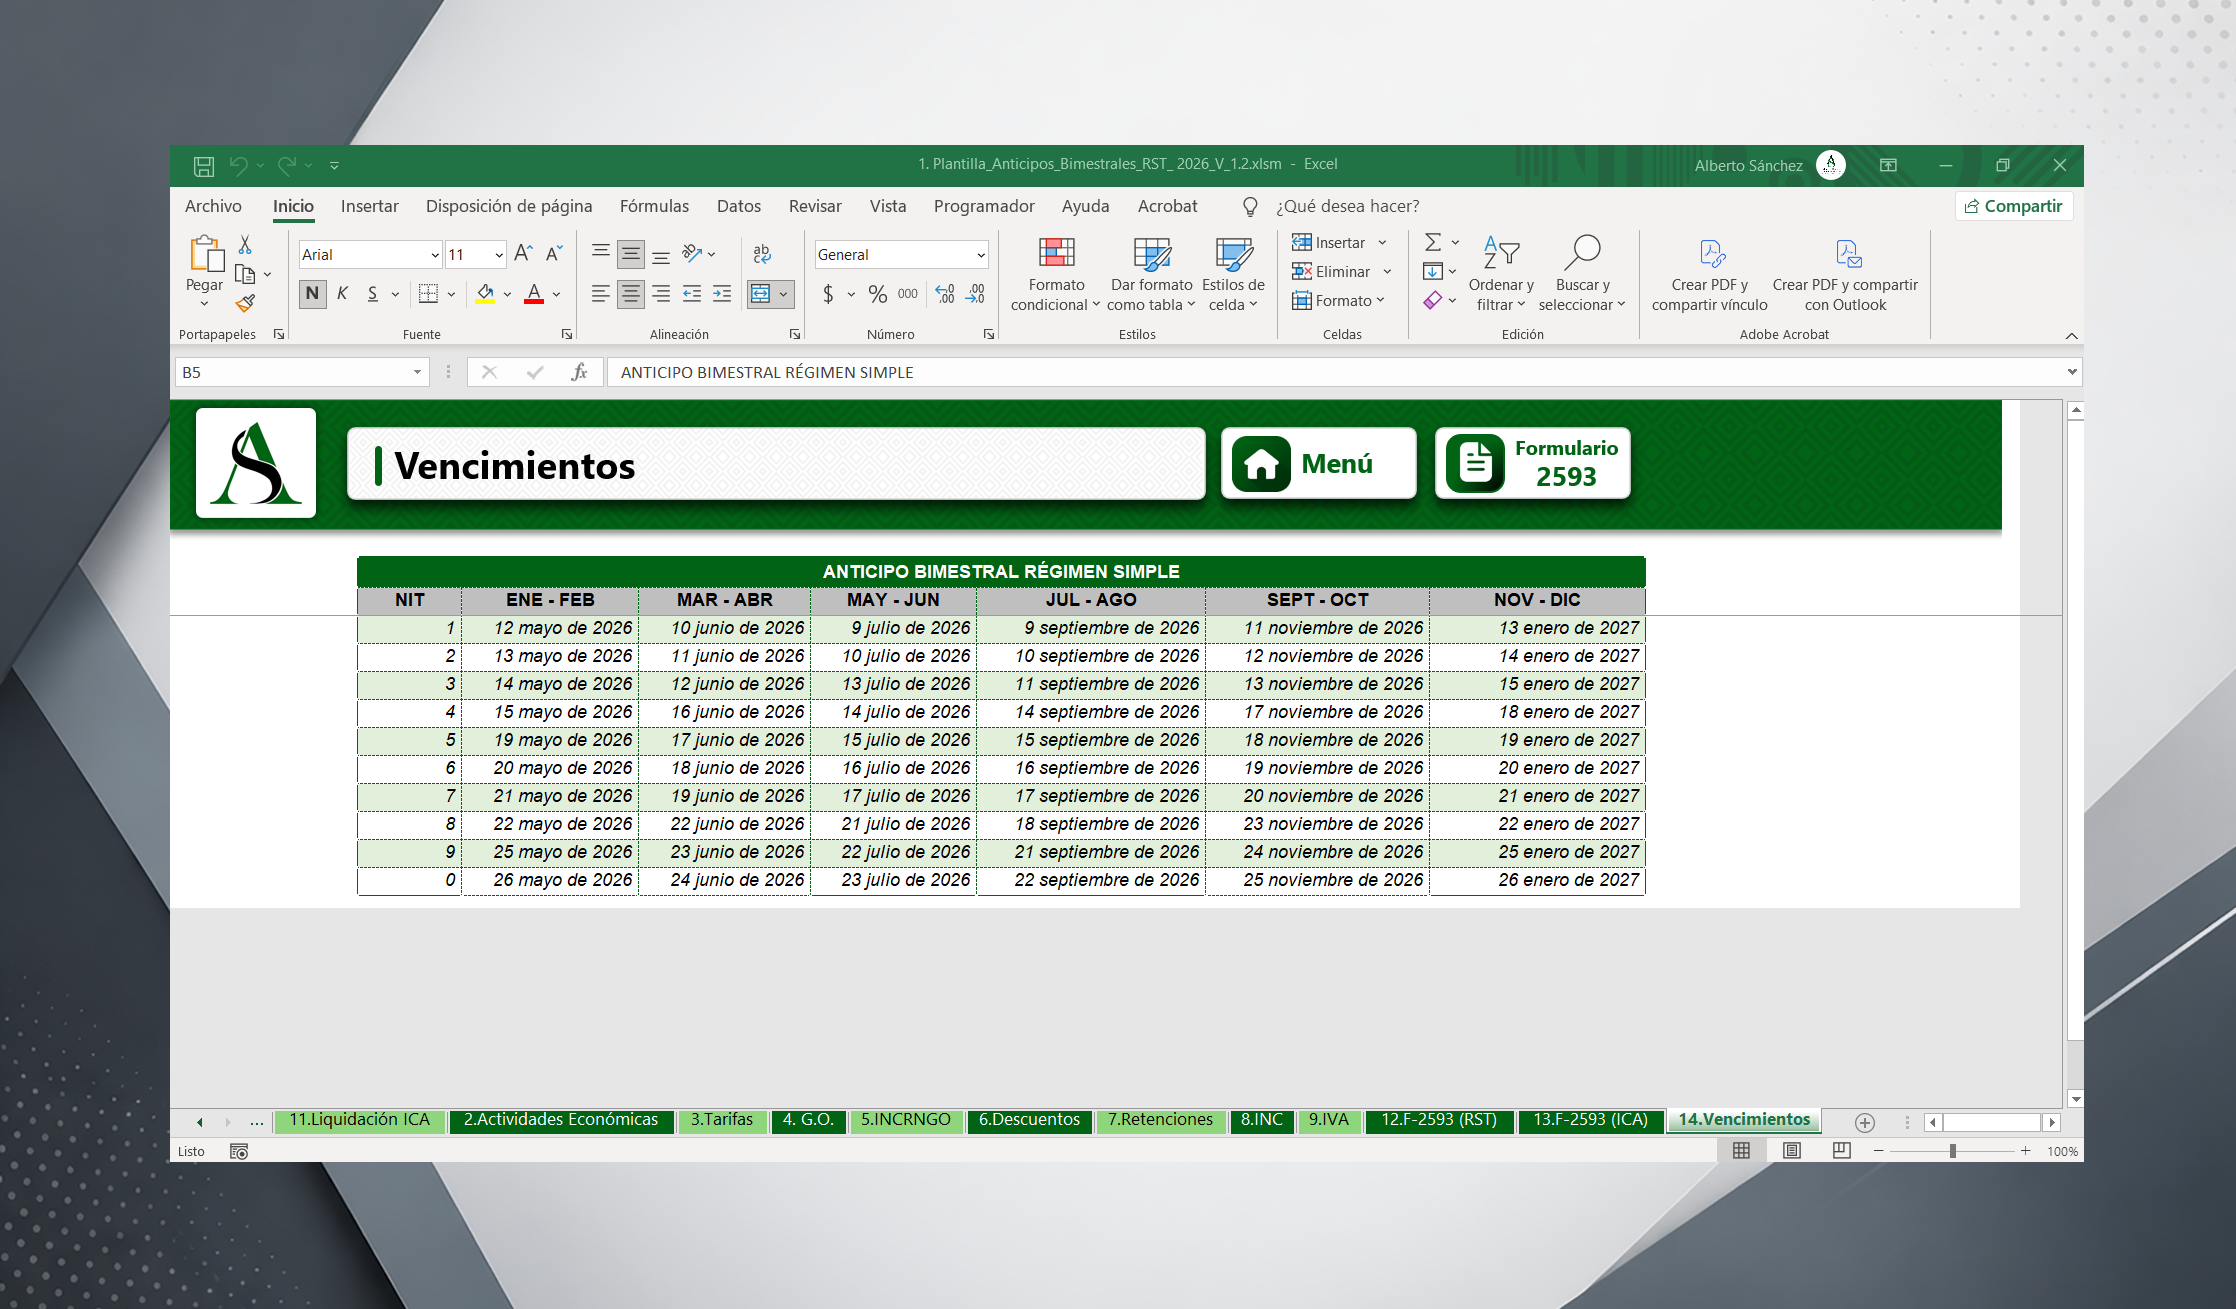Switch to the 12.F-2593 (RST) sheet tab

1438,1120
